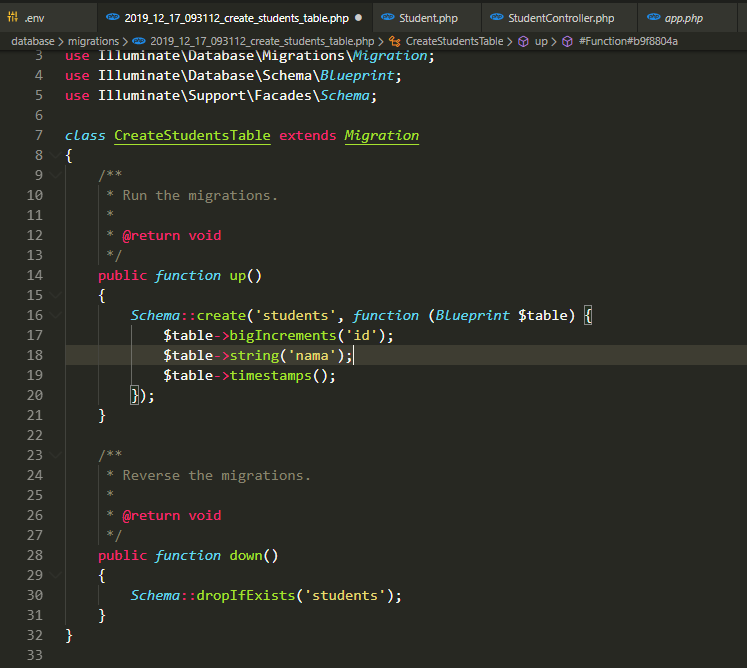Fold doc comment at line 23
The width and height of the screenshot is (747, 668).
coord(55,455)
